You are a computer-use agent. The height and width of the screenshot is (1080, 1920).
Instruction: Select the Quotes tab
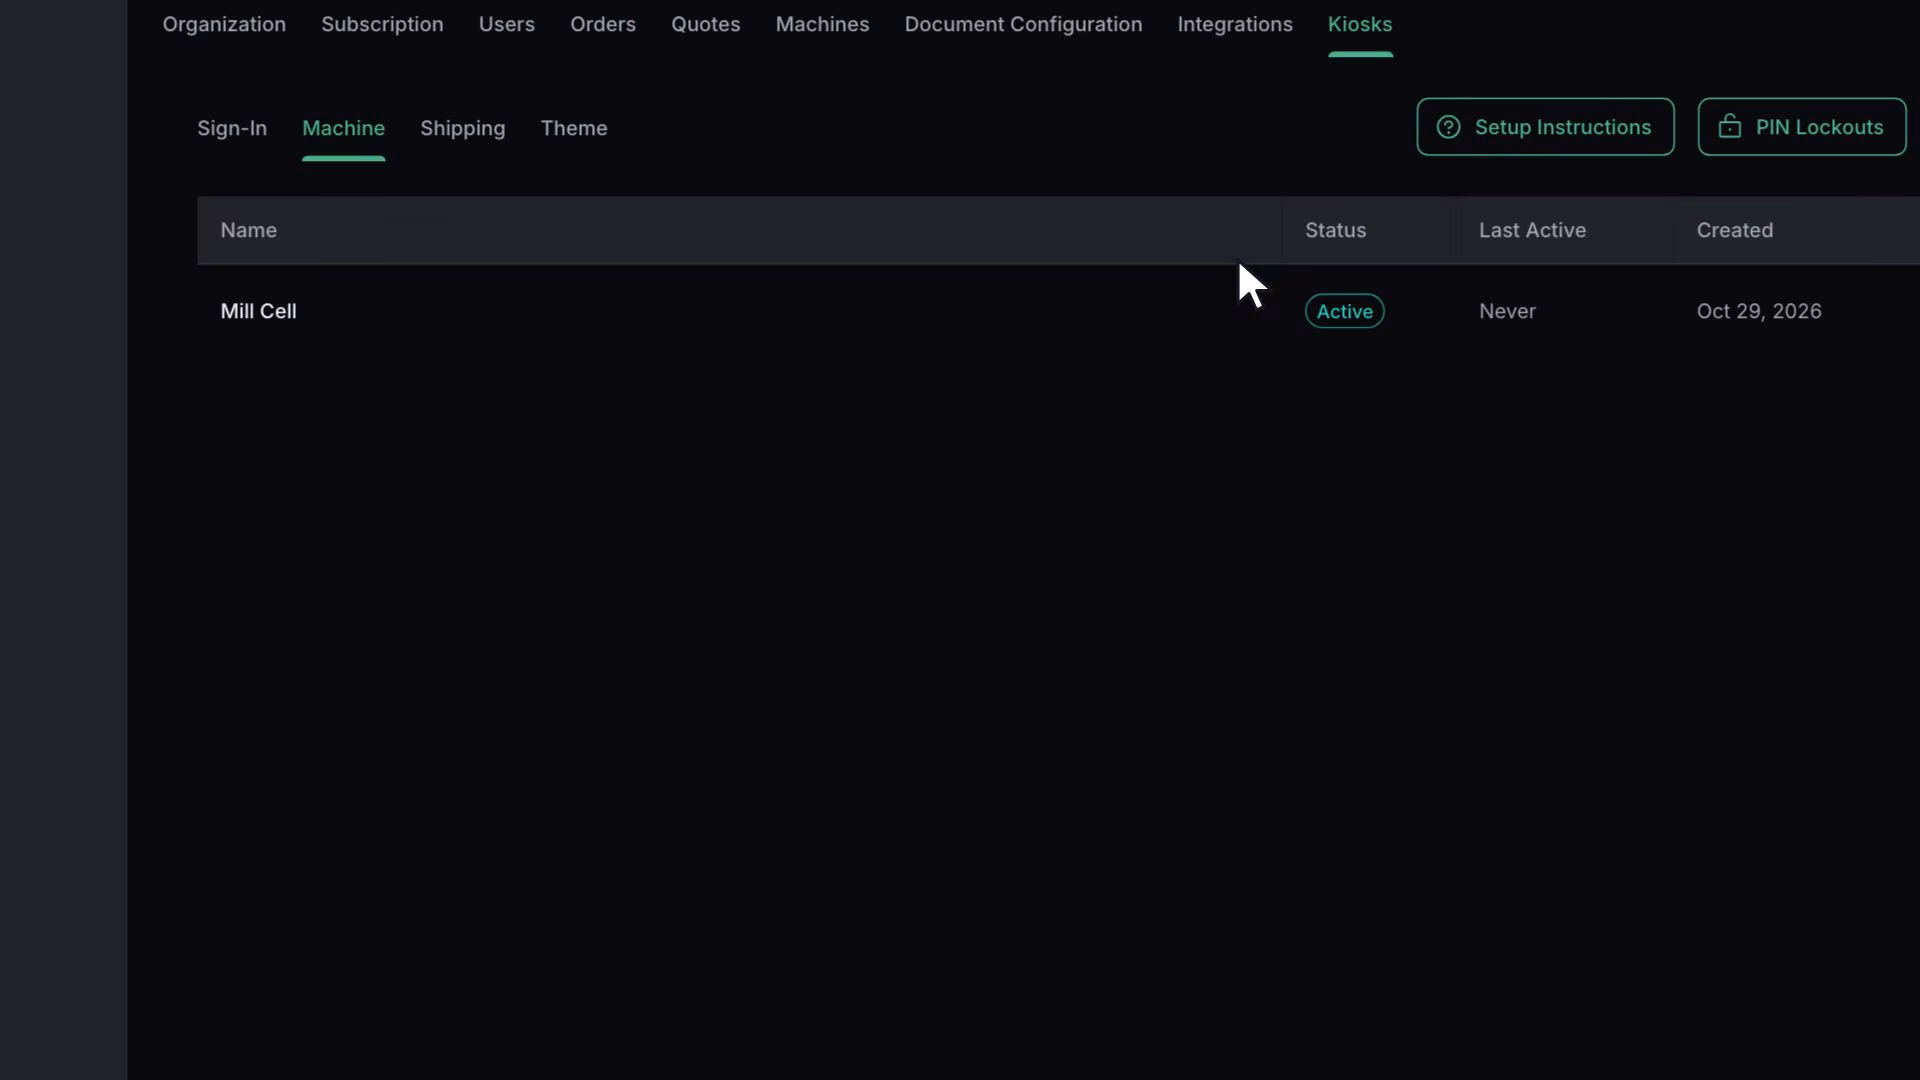(705, 24)
